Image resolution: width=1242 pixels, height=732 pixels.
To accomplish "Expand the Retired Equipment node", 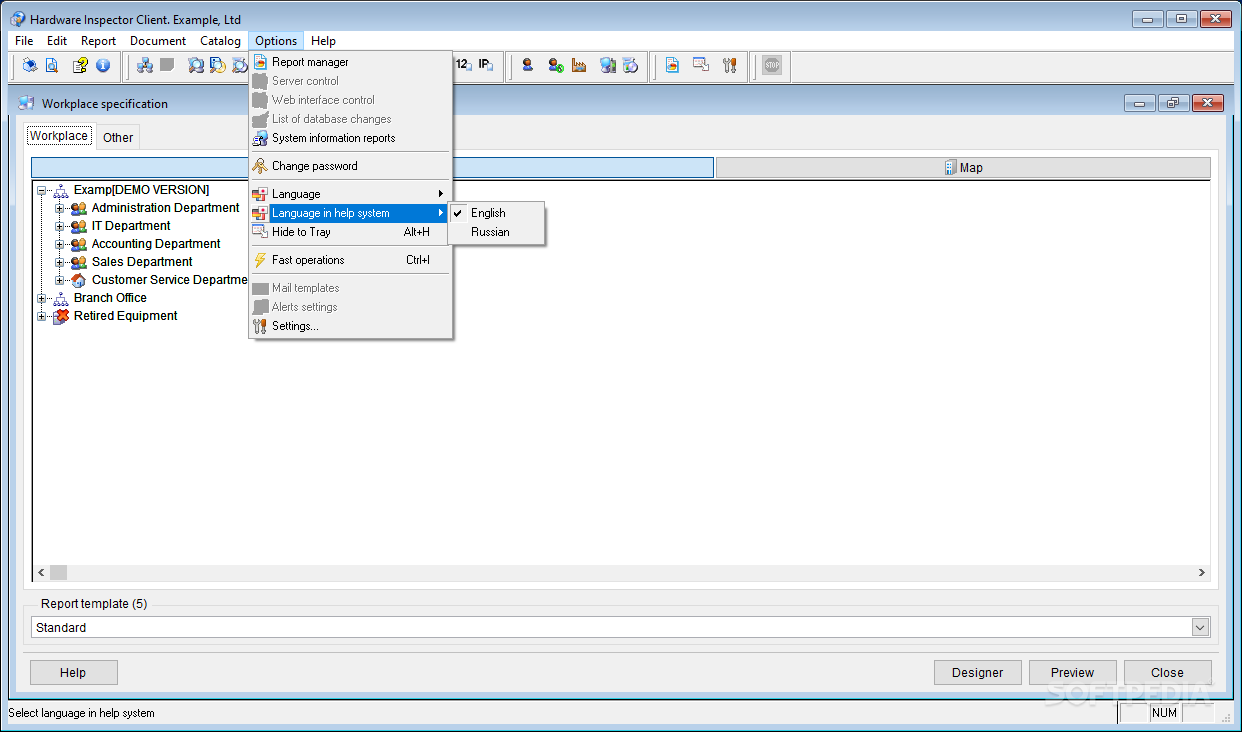I will point(42,316).
